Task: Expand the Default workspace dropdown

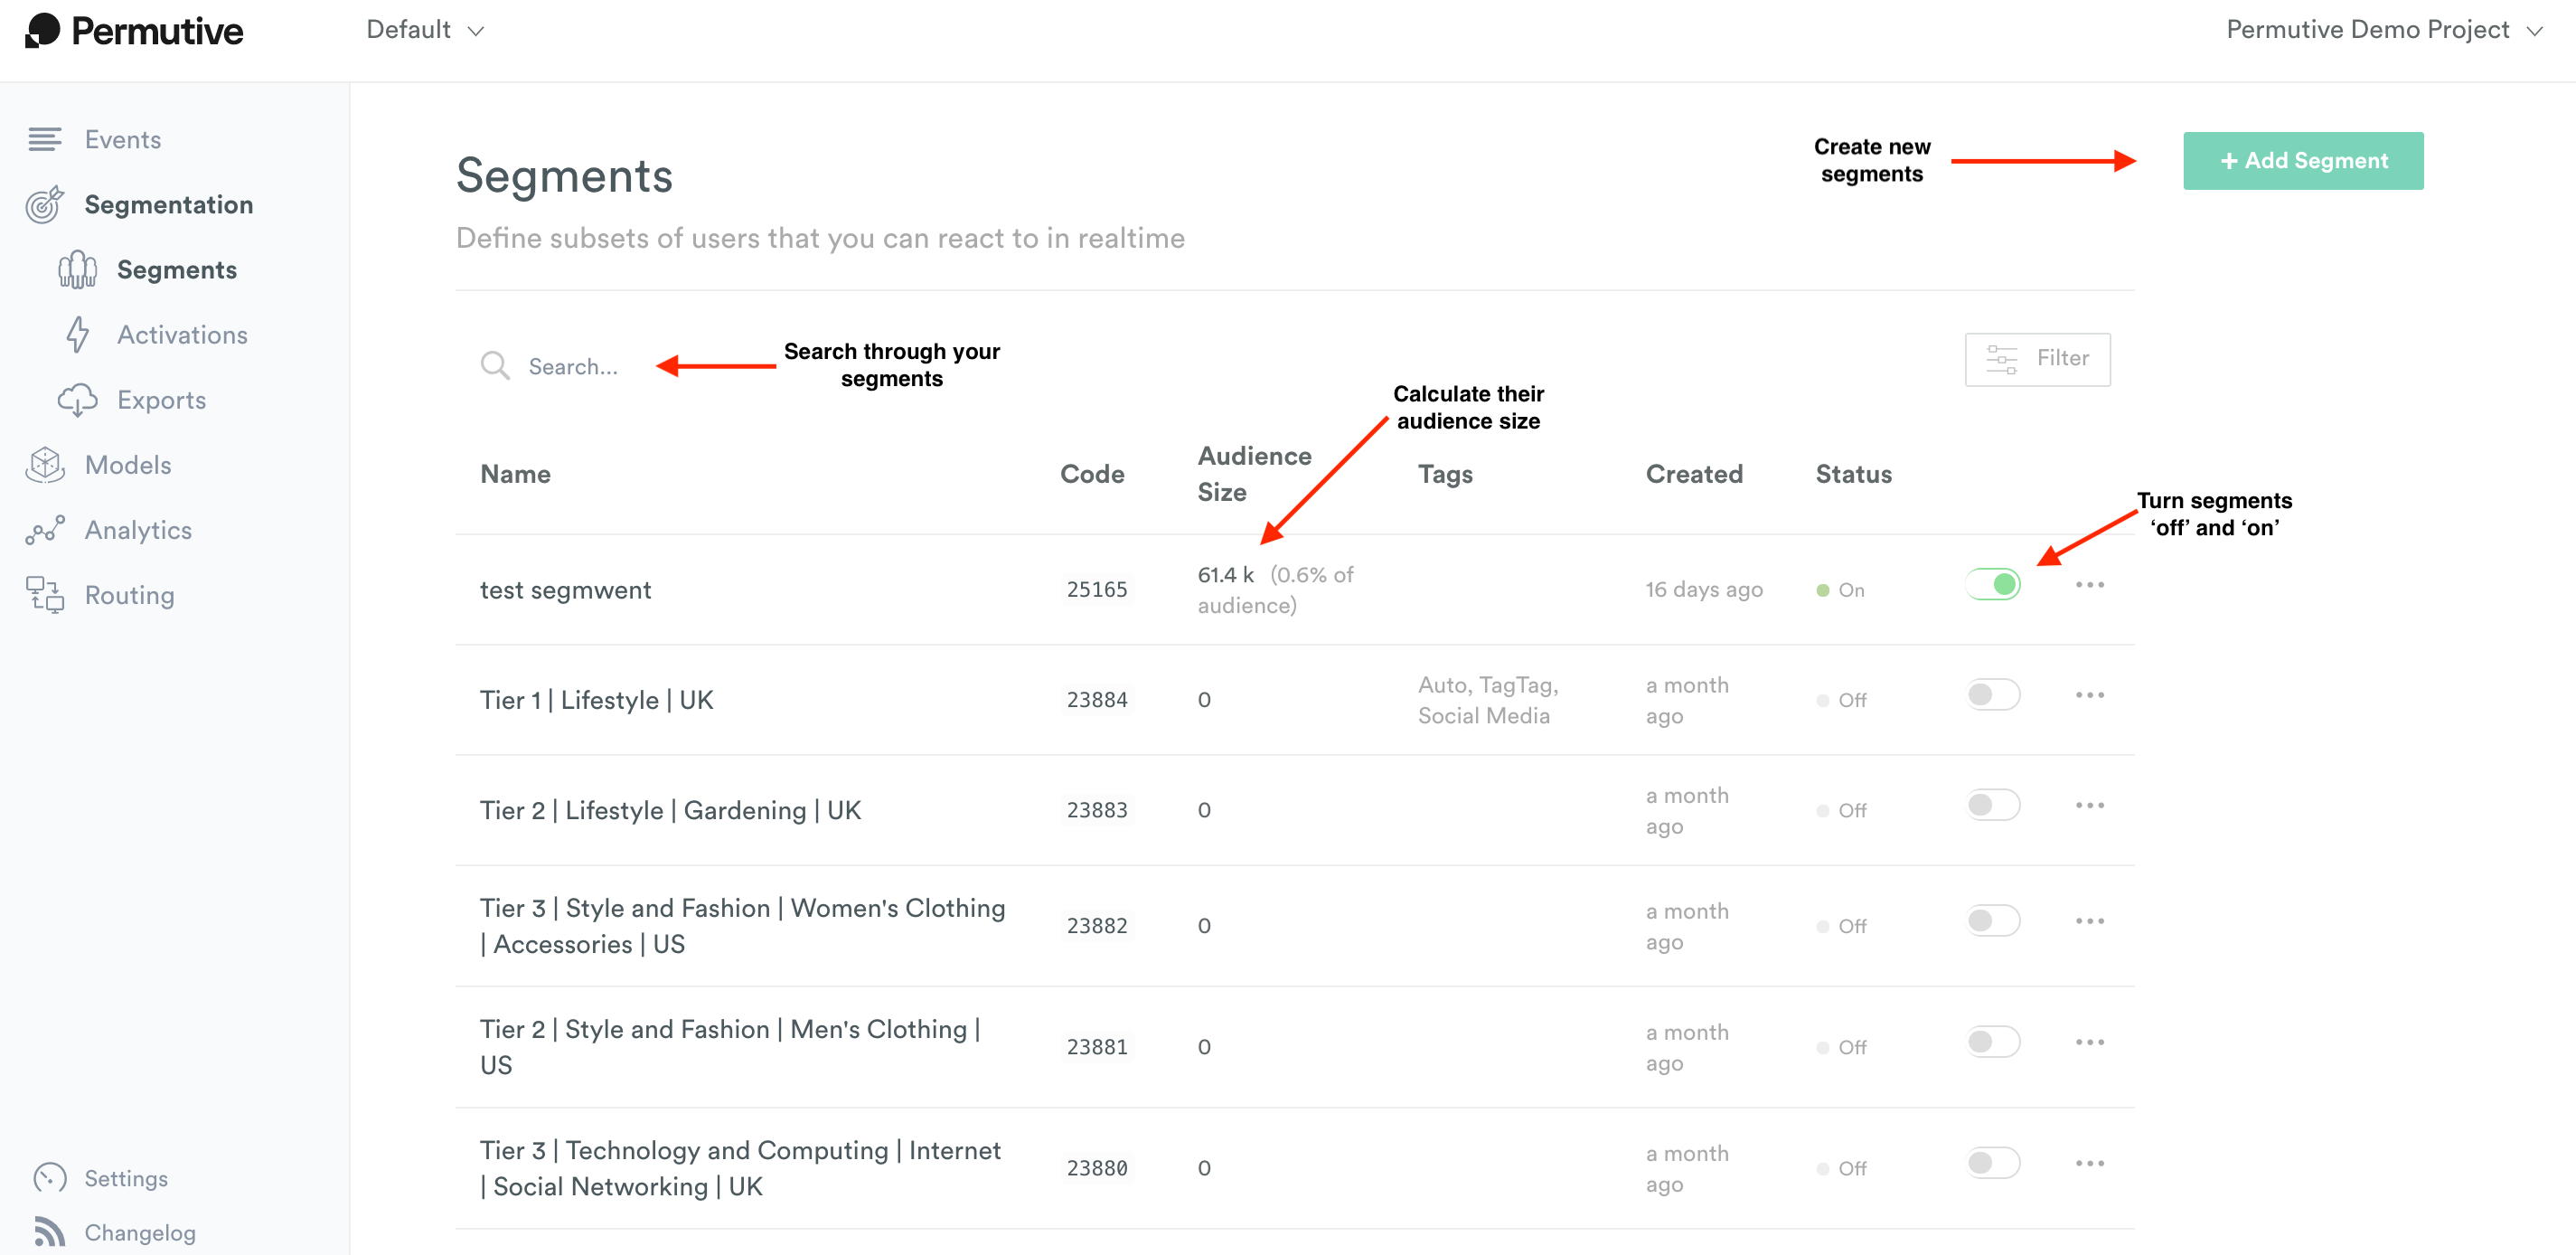Action: pos(425,30)
